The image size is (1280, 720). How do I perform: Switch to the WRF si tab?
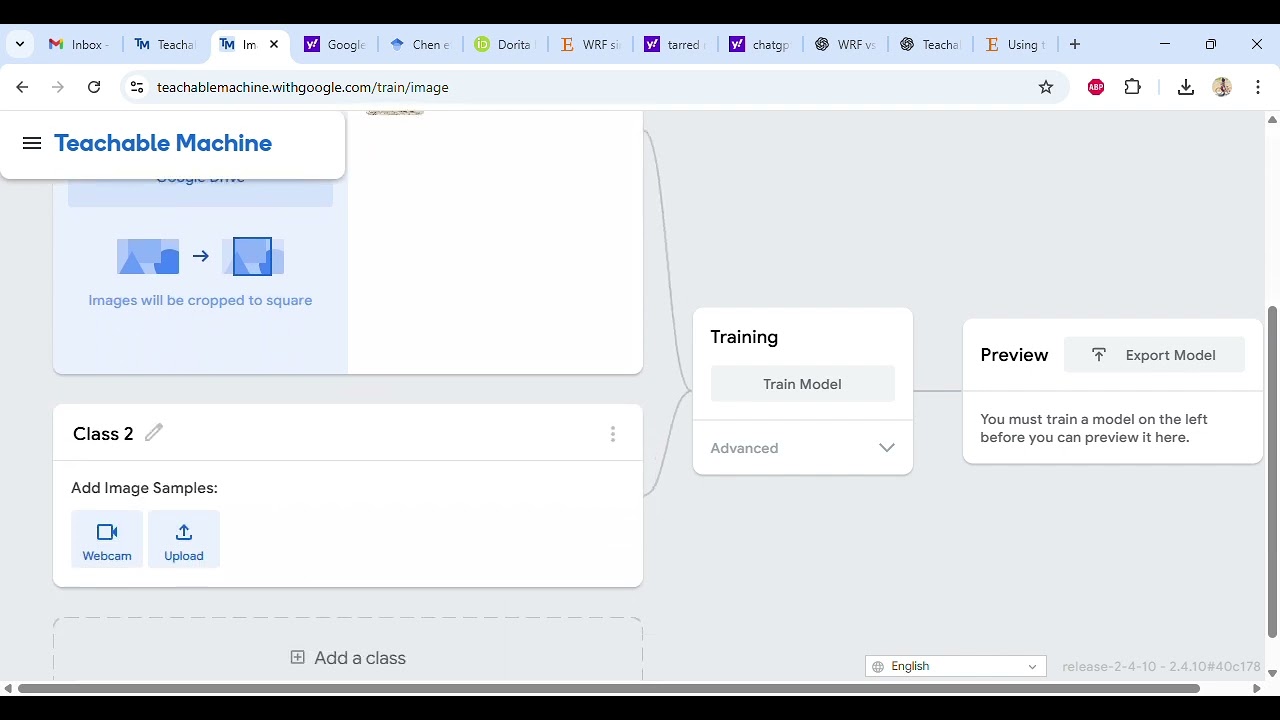coord(590,44)
